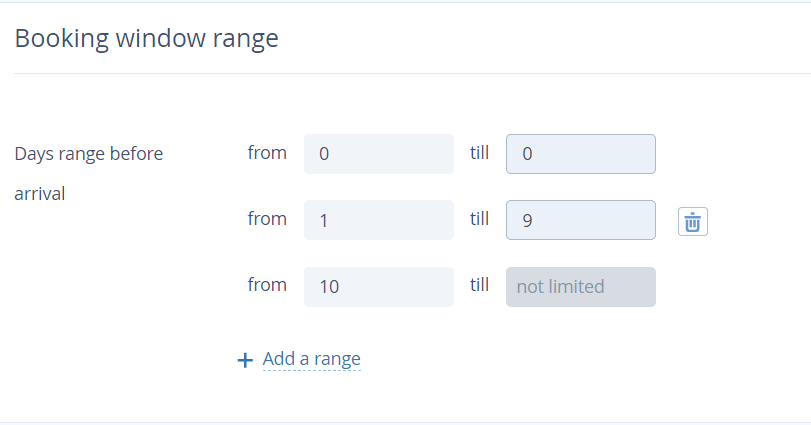811x425 pixels.
Task: Click the from field containing 1
Action: pos(378,220)
